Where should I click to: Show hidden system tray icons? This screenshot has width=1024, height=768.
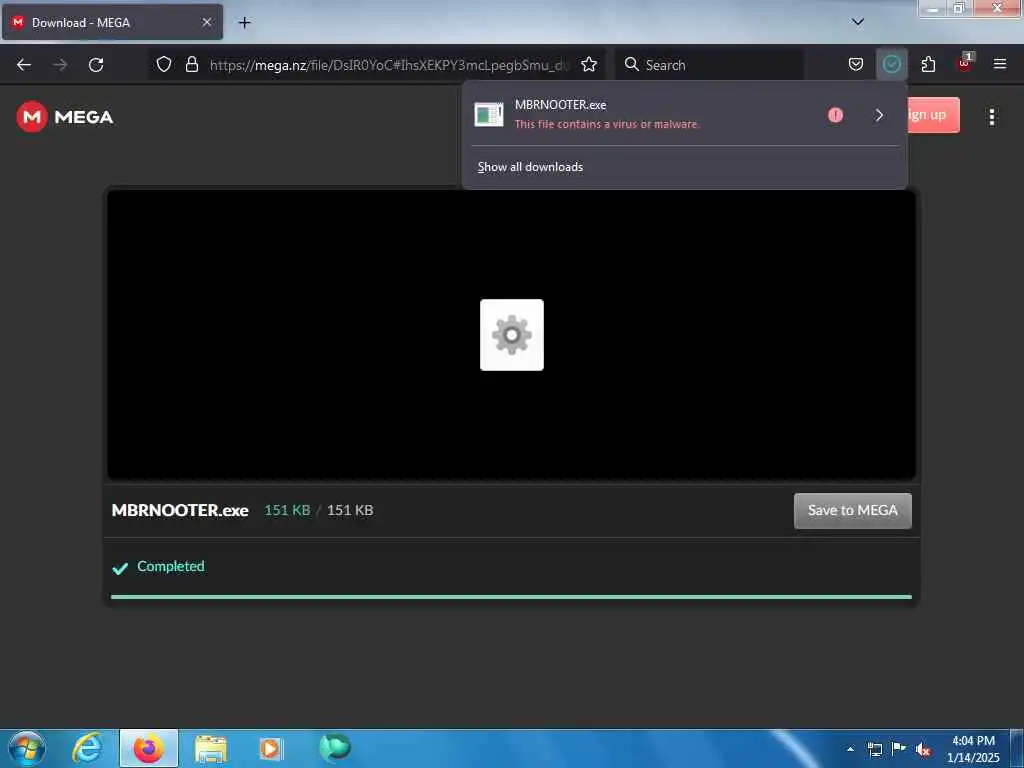[x=850, y=749]
